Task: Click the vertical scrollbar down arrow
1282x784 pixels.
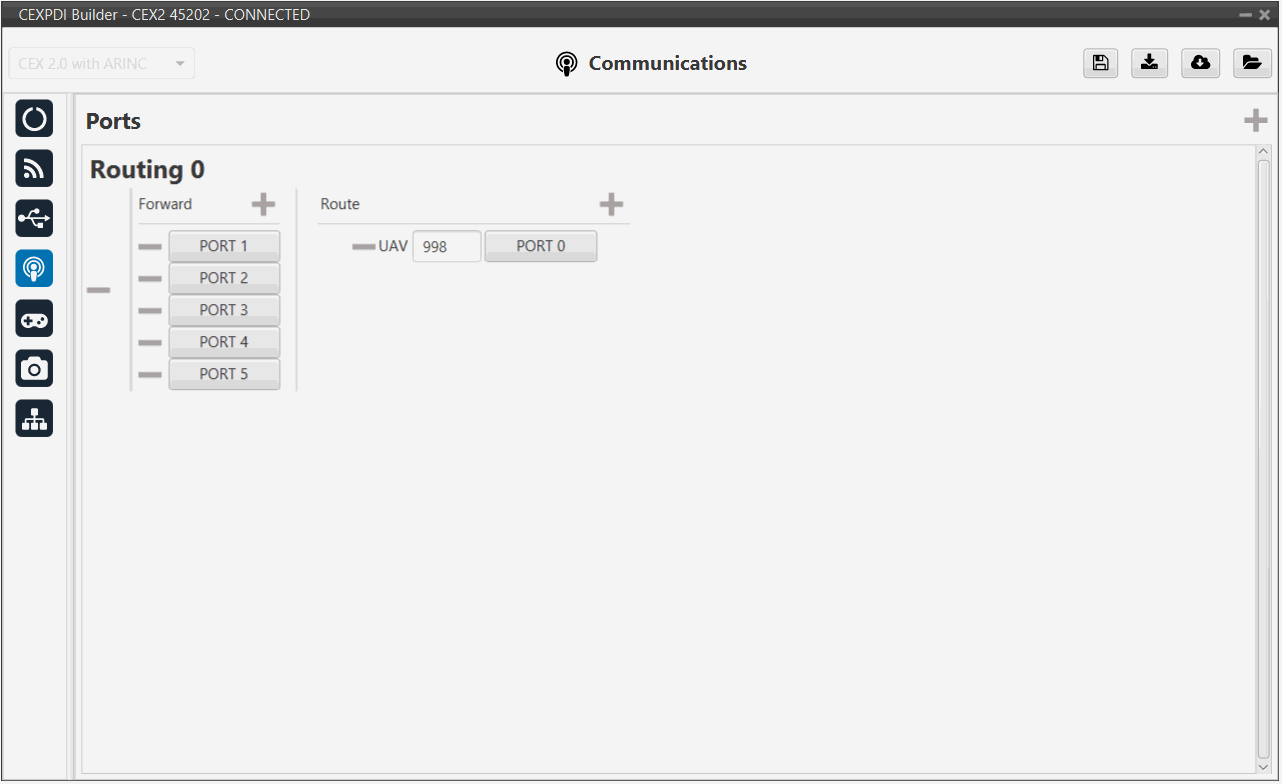Action: click(x=1264, y=766)
